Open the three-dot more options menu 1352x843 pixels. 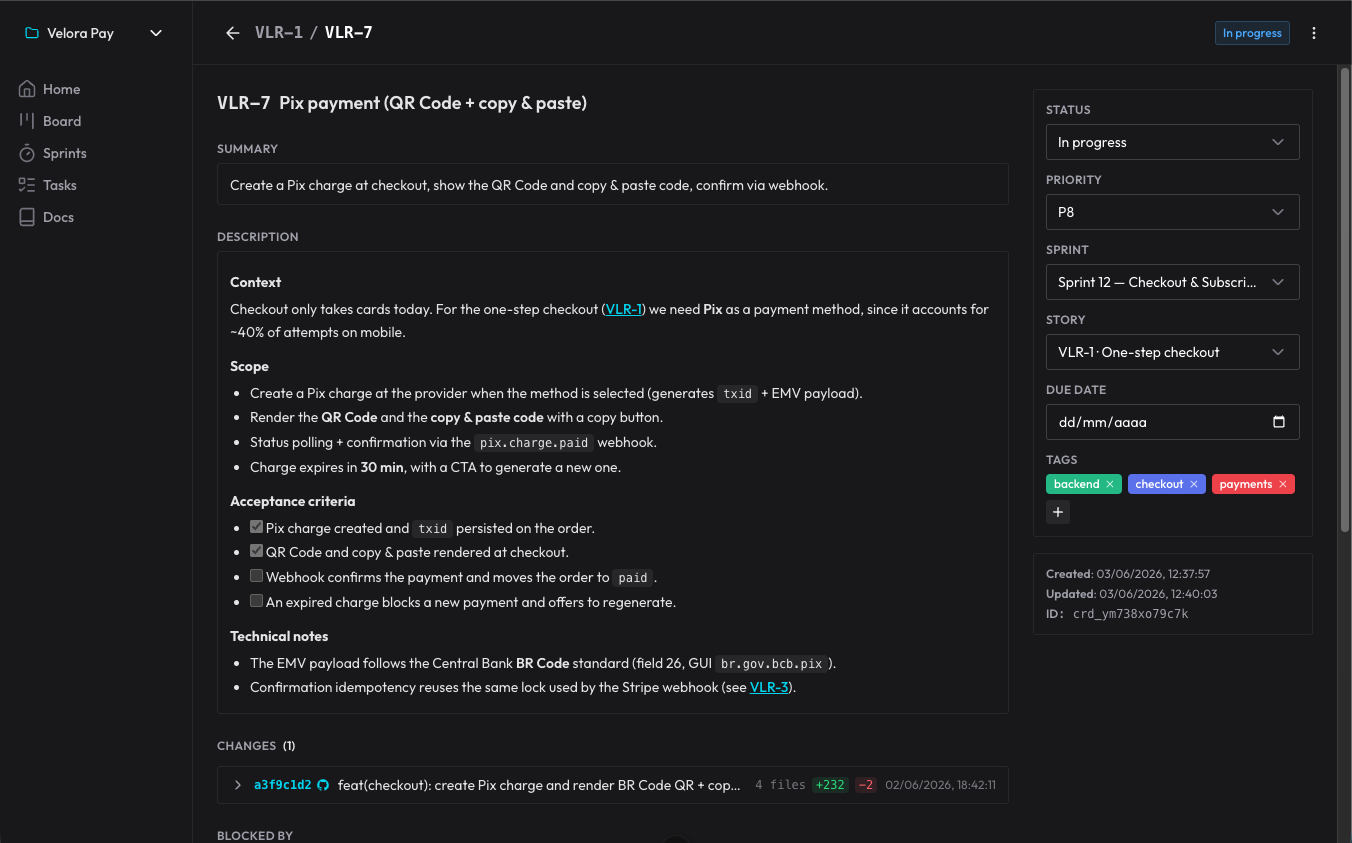tap(1314, 33)
